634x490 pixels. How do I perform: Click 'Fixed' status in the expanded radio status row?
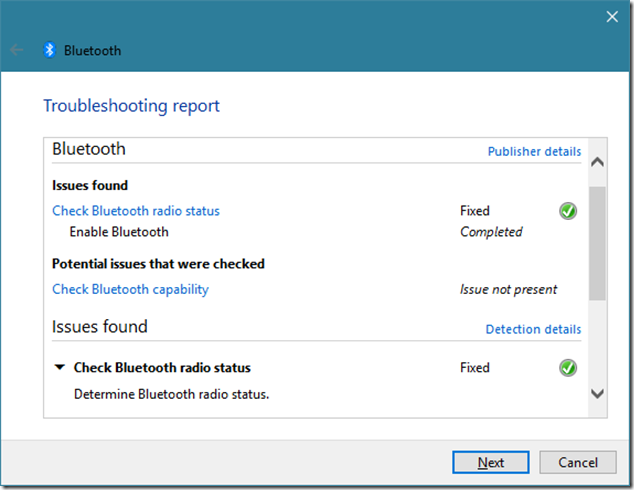coord(475,368)
